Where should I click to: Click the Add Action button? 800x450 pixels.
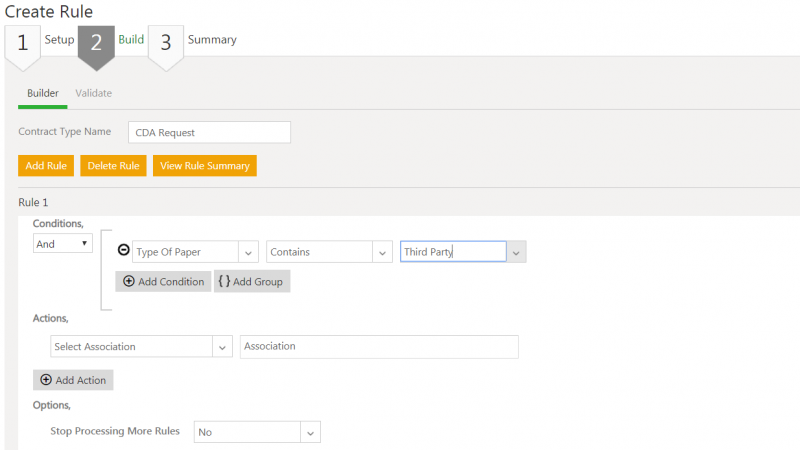coord(74,380)
